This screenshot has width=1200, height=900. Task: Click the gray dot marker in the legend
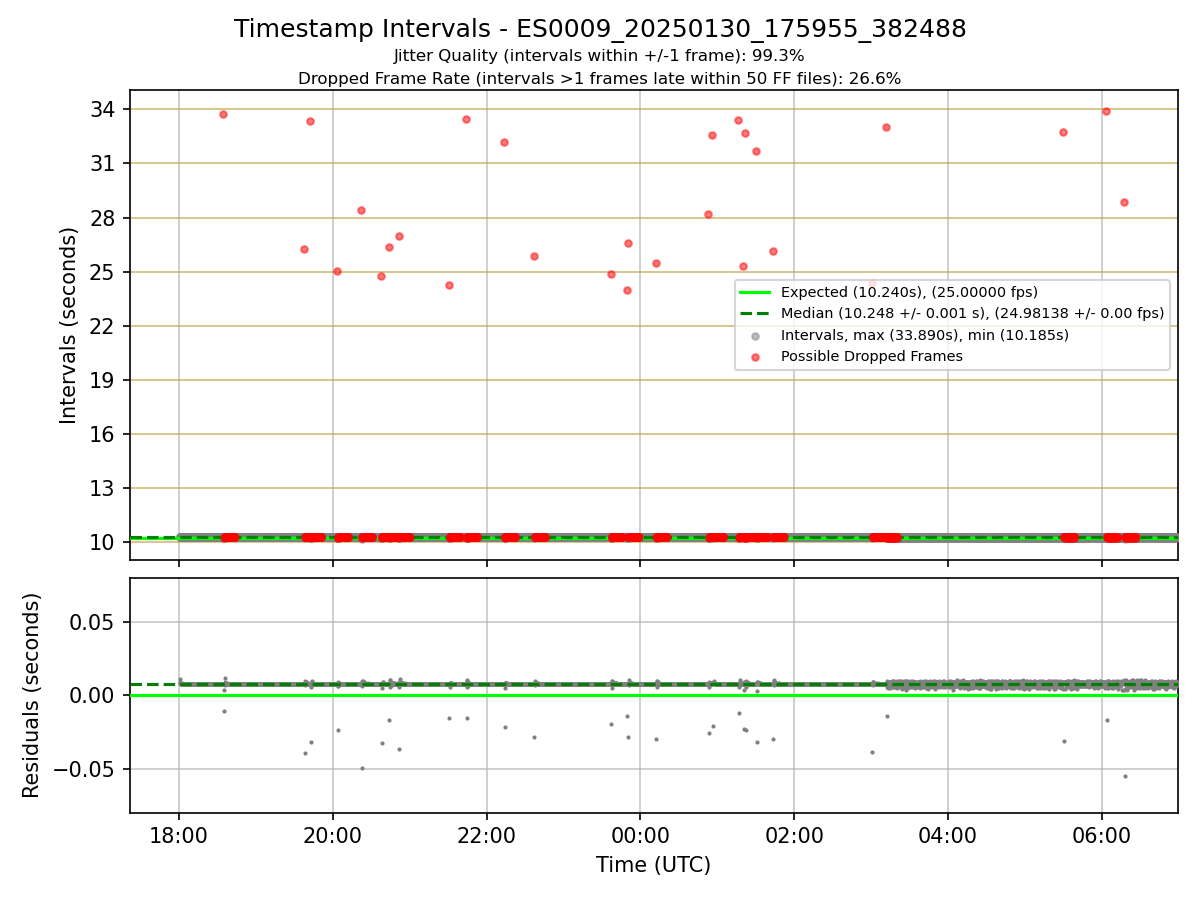(756, 335)
